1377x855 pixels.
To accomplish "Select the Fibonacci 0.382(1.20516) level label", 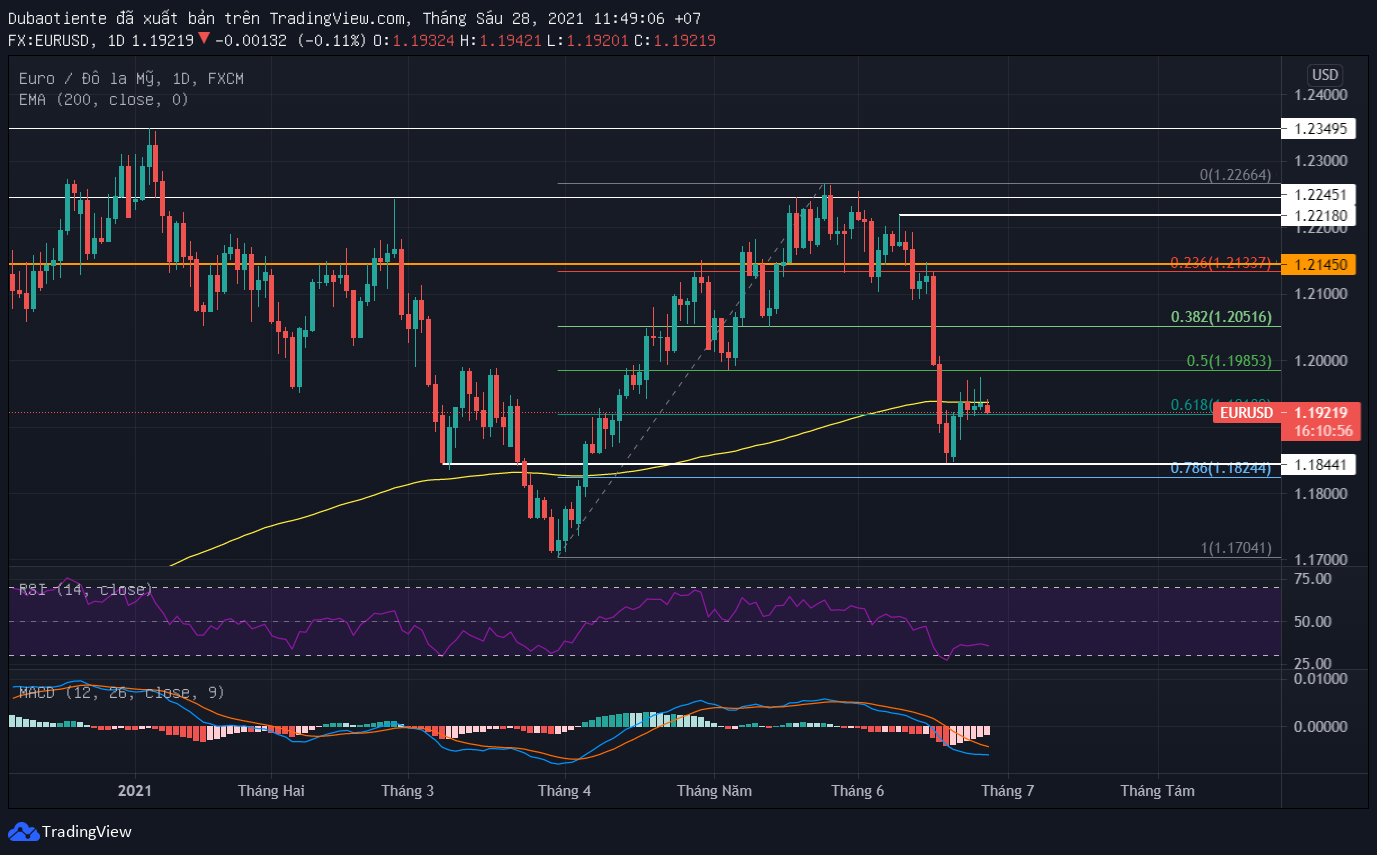I will coord(1221,317).
